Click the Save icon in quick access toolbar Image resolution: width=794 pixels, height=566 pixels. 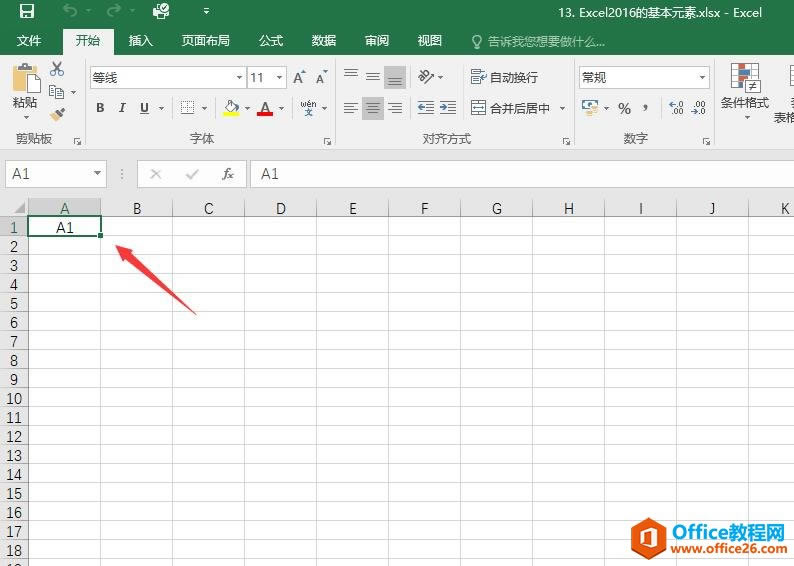pyautogui.click(x=26, y=11)
